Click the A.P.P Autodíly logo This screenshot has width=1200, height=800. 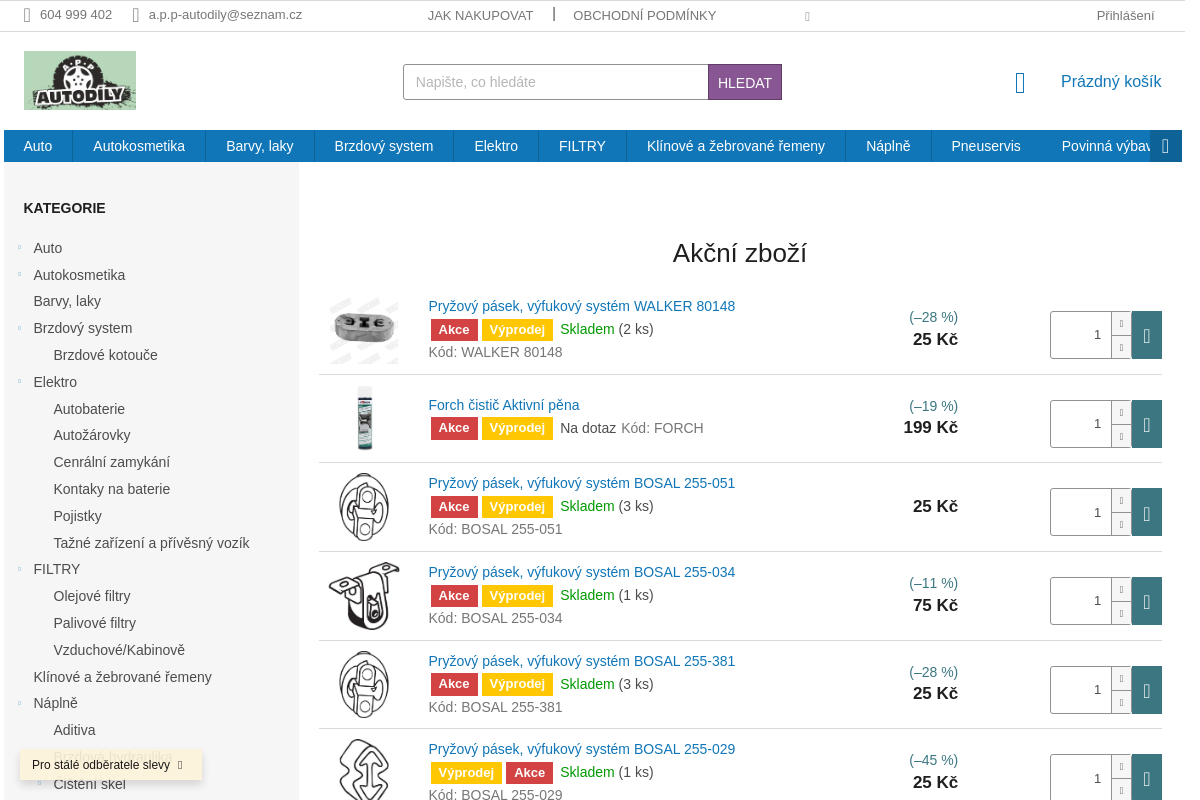[80, 81]
